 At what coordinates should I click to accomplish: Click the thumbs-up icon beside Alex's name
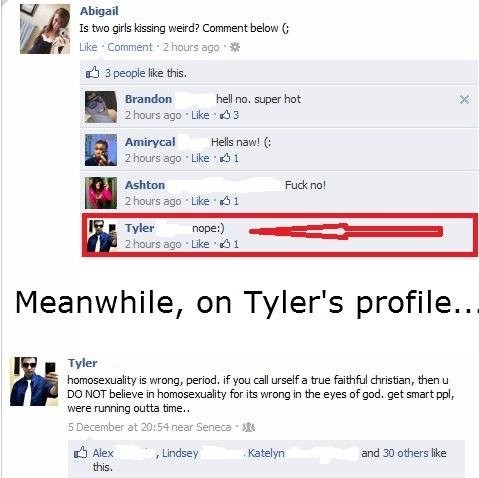[x=80, y=453]
